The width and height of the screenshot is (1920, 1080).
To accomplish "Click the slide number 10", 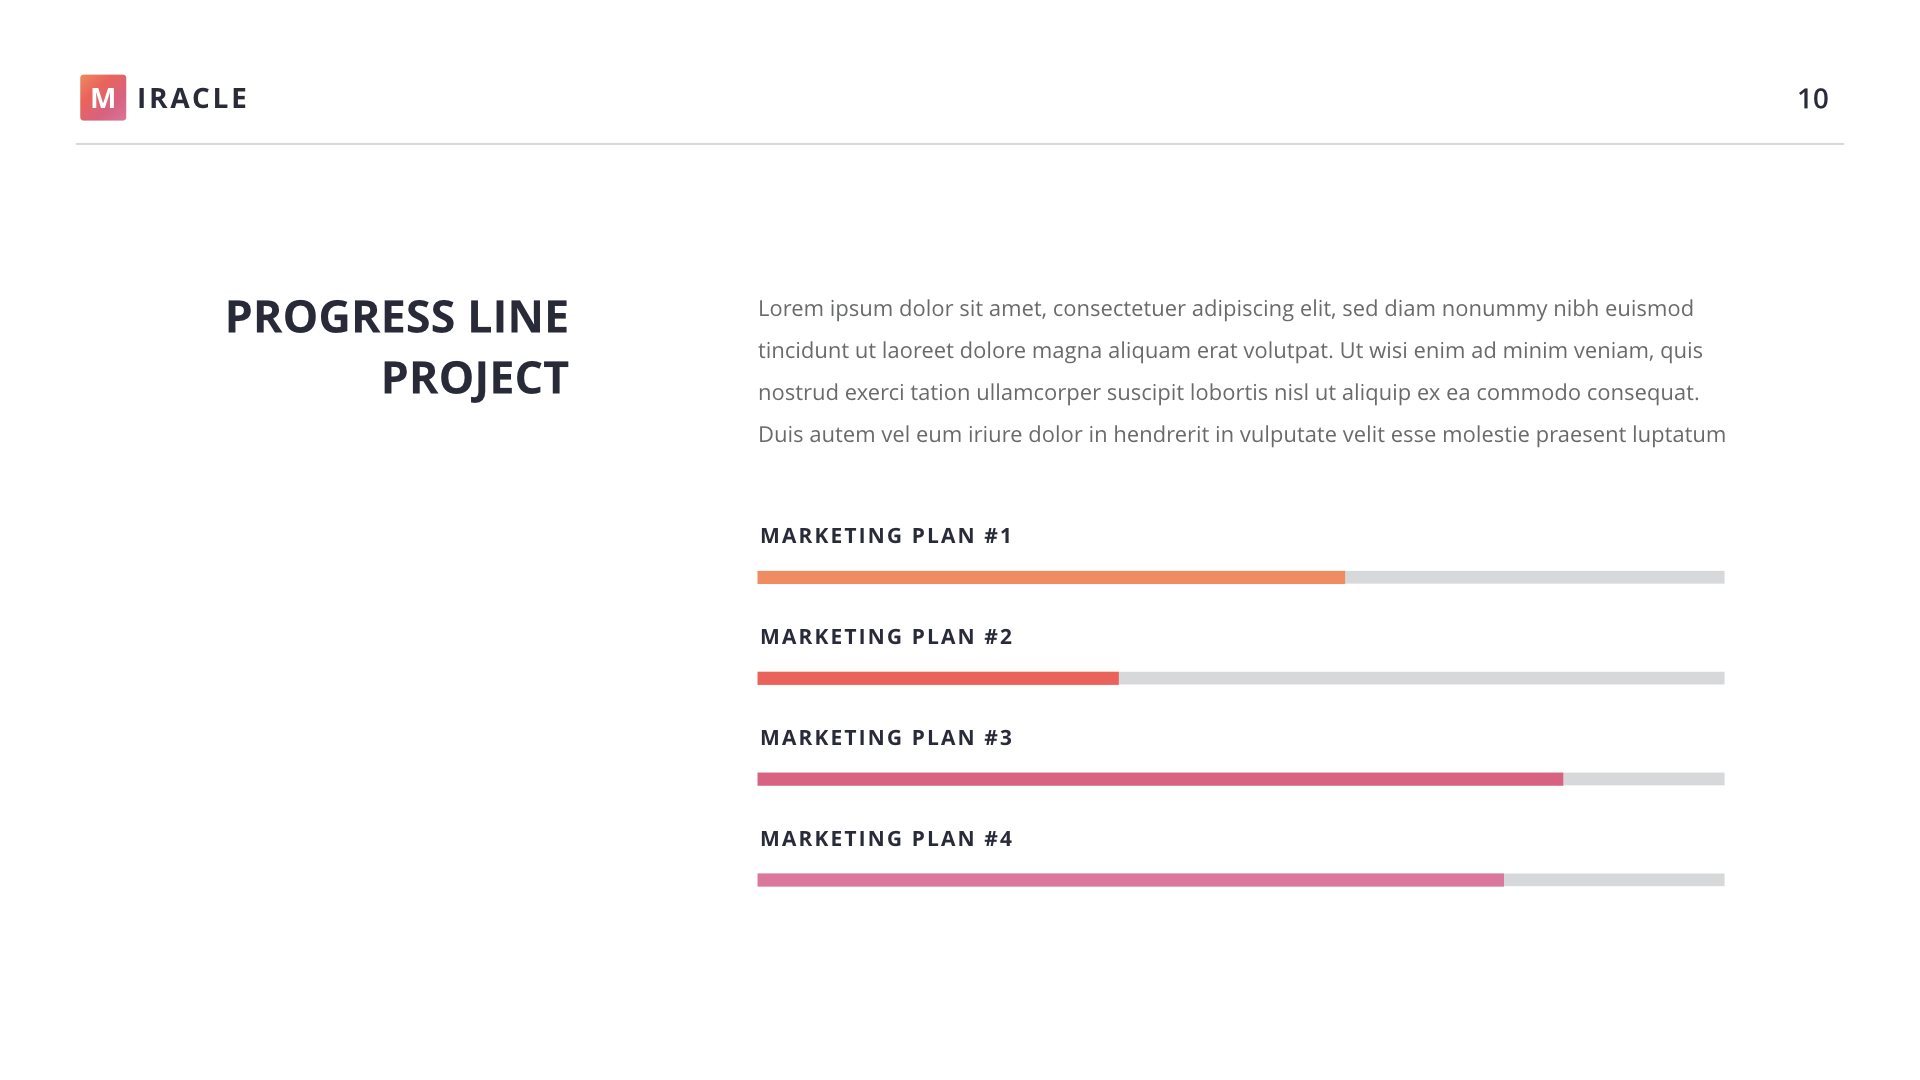I will pos(1812,99).
